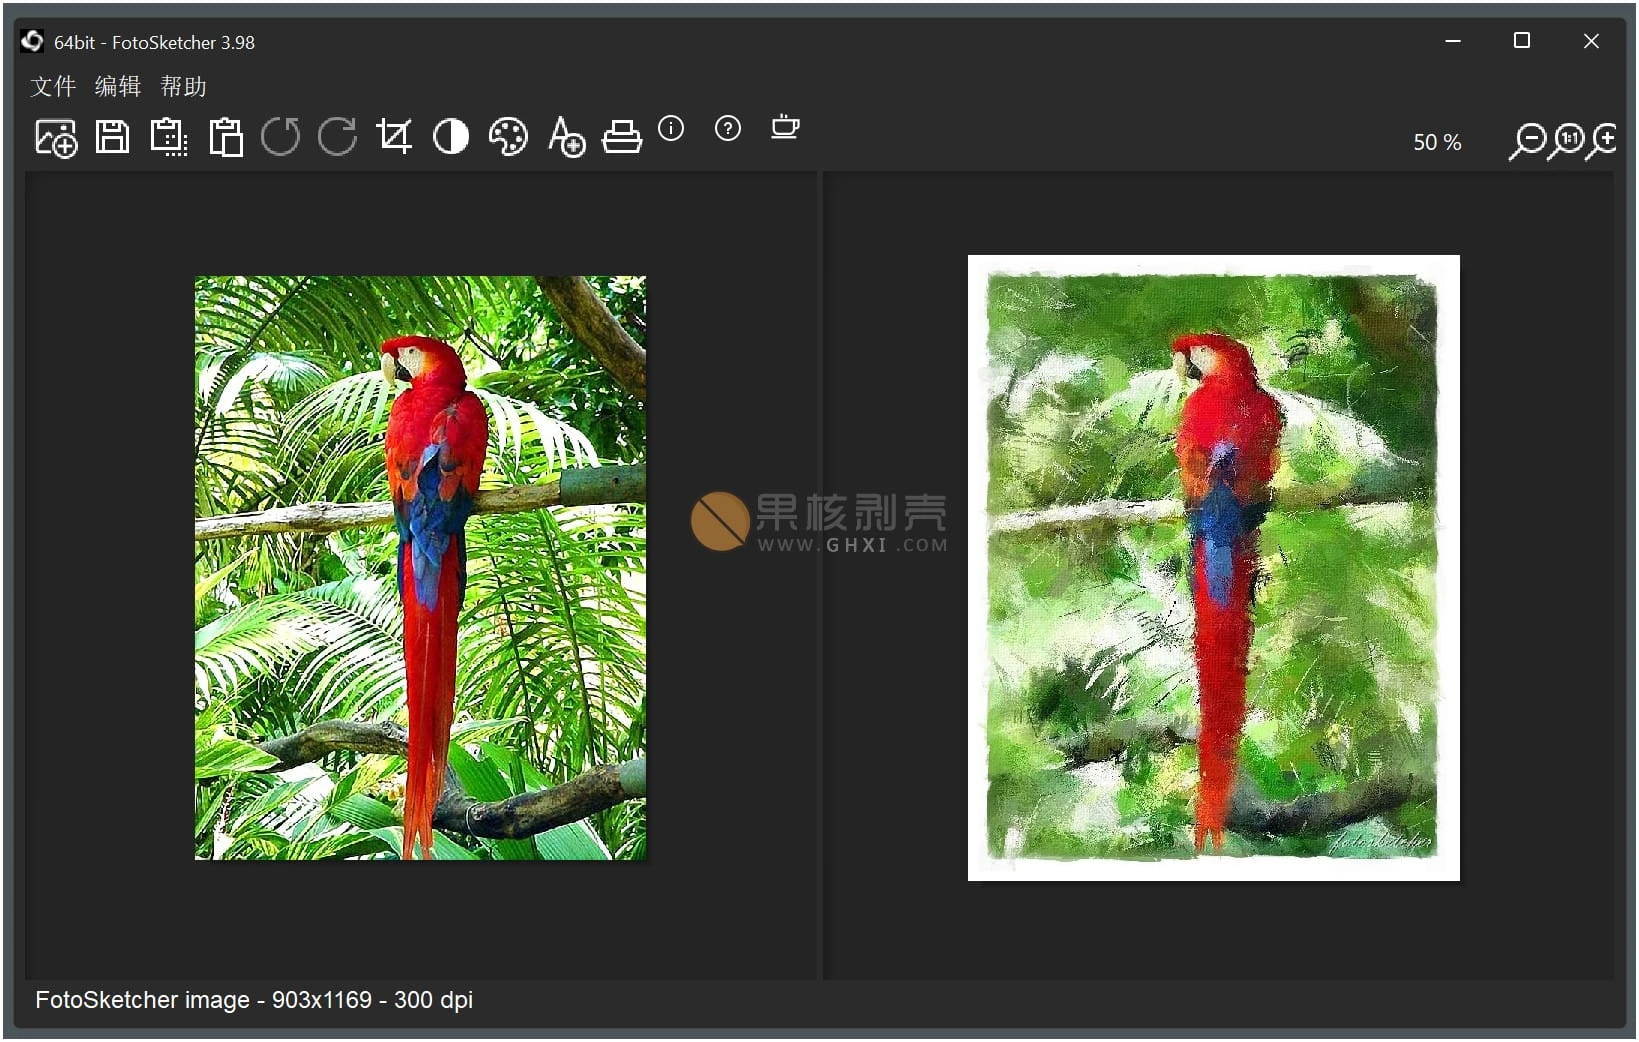Redo the last action
The width and height of the screenshot is (1639, 1042).
tap(337, 136)
